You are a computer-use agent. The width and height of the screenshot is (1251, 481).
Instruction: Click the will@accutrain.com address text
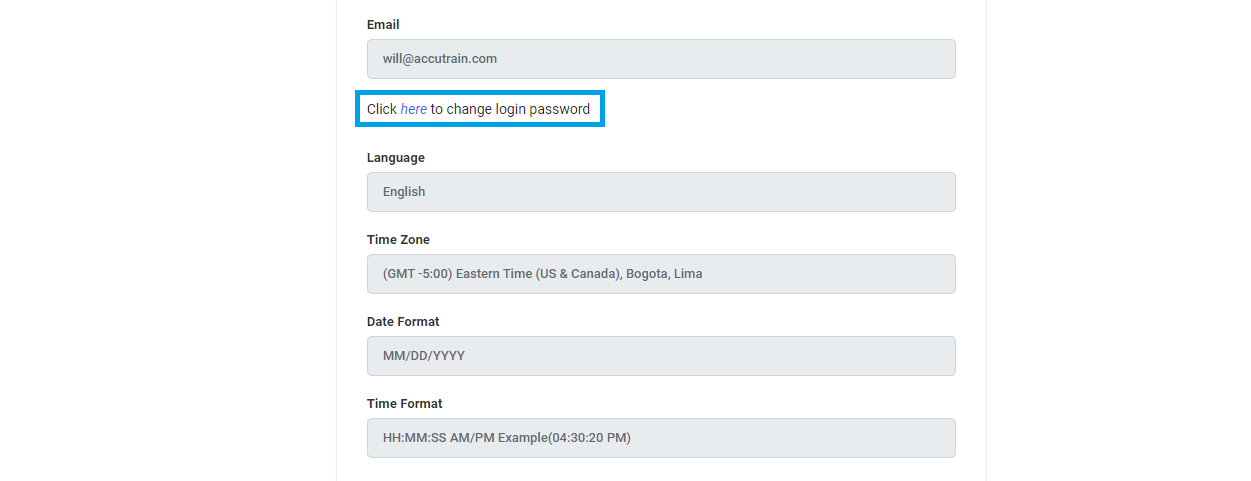click(x=439, y=59)
